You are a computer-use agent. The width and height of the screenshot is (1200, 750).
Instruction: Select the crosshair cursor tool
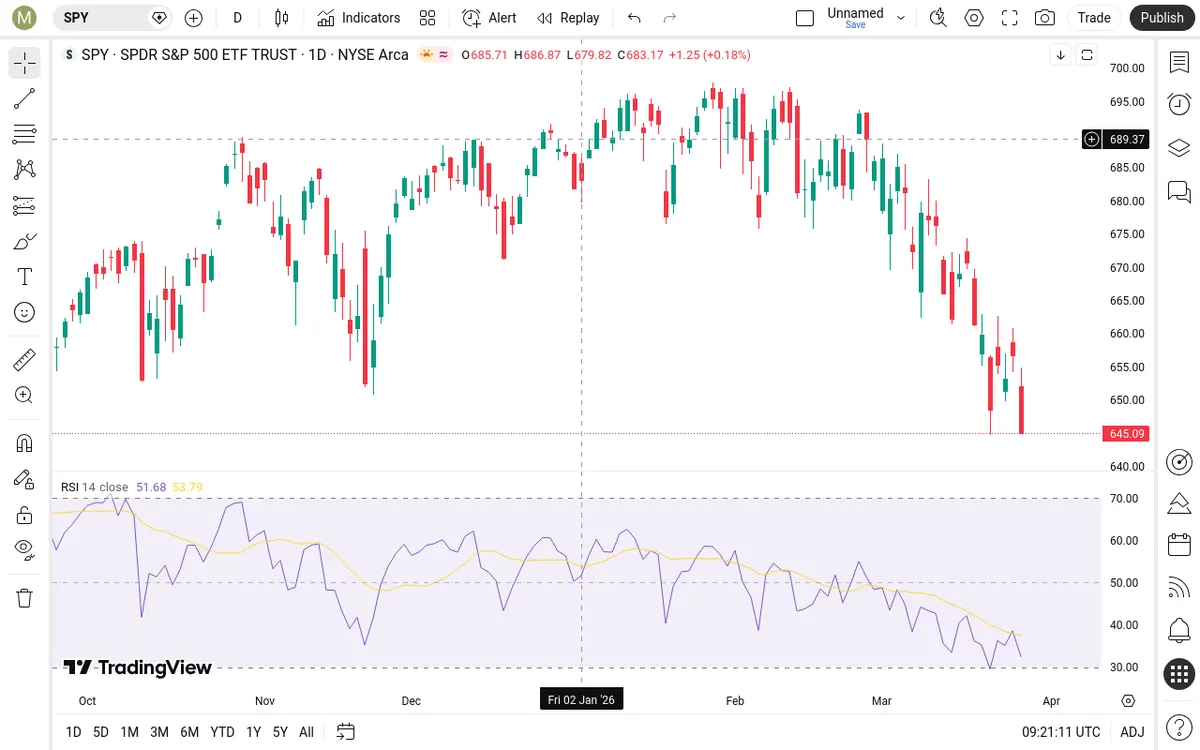click(25, 64)
